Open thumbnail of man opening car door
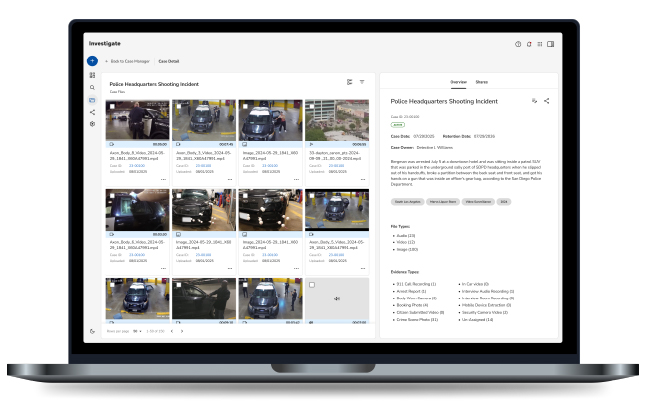Screen dimensions: 651x417 click(x=204, y=298)
